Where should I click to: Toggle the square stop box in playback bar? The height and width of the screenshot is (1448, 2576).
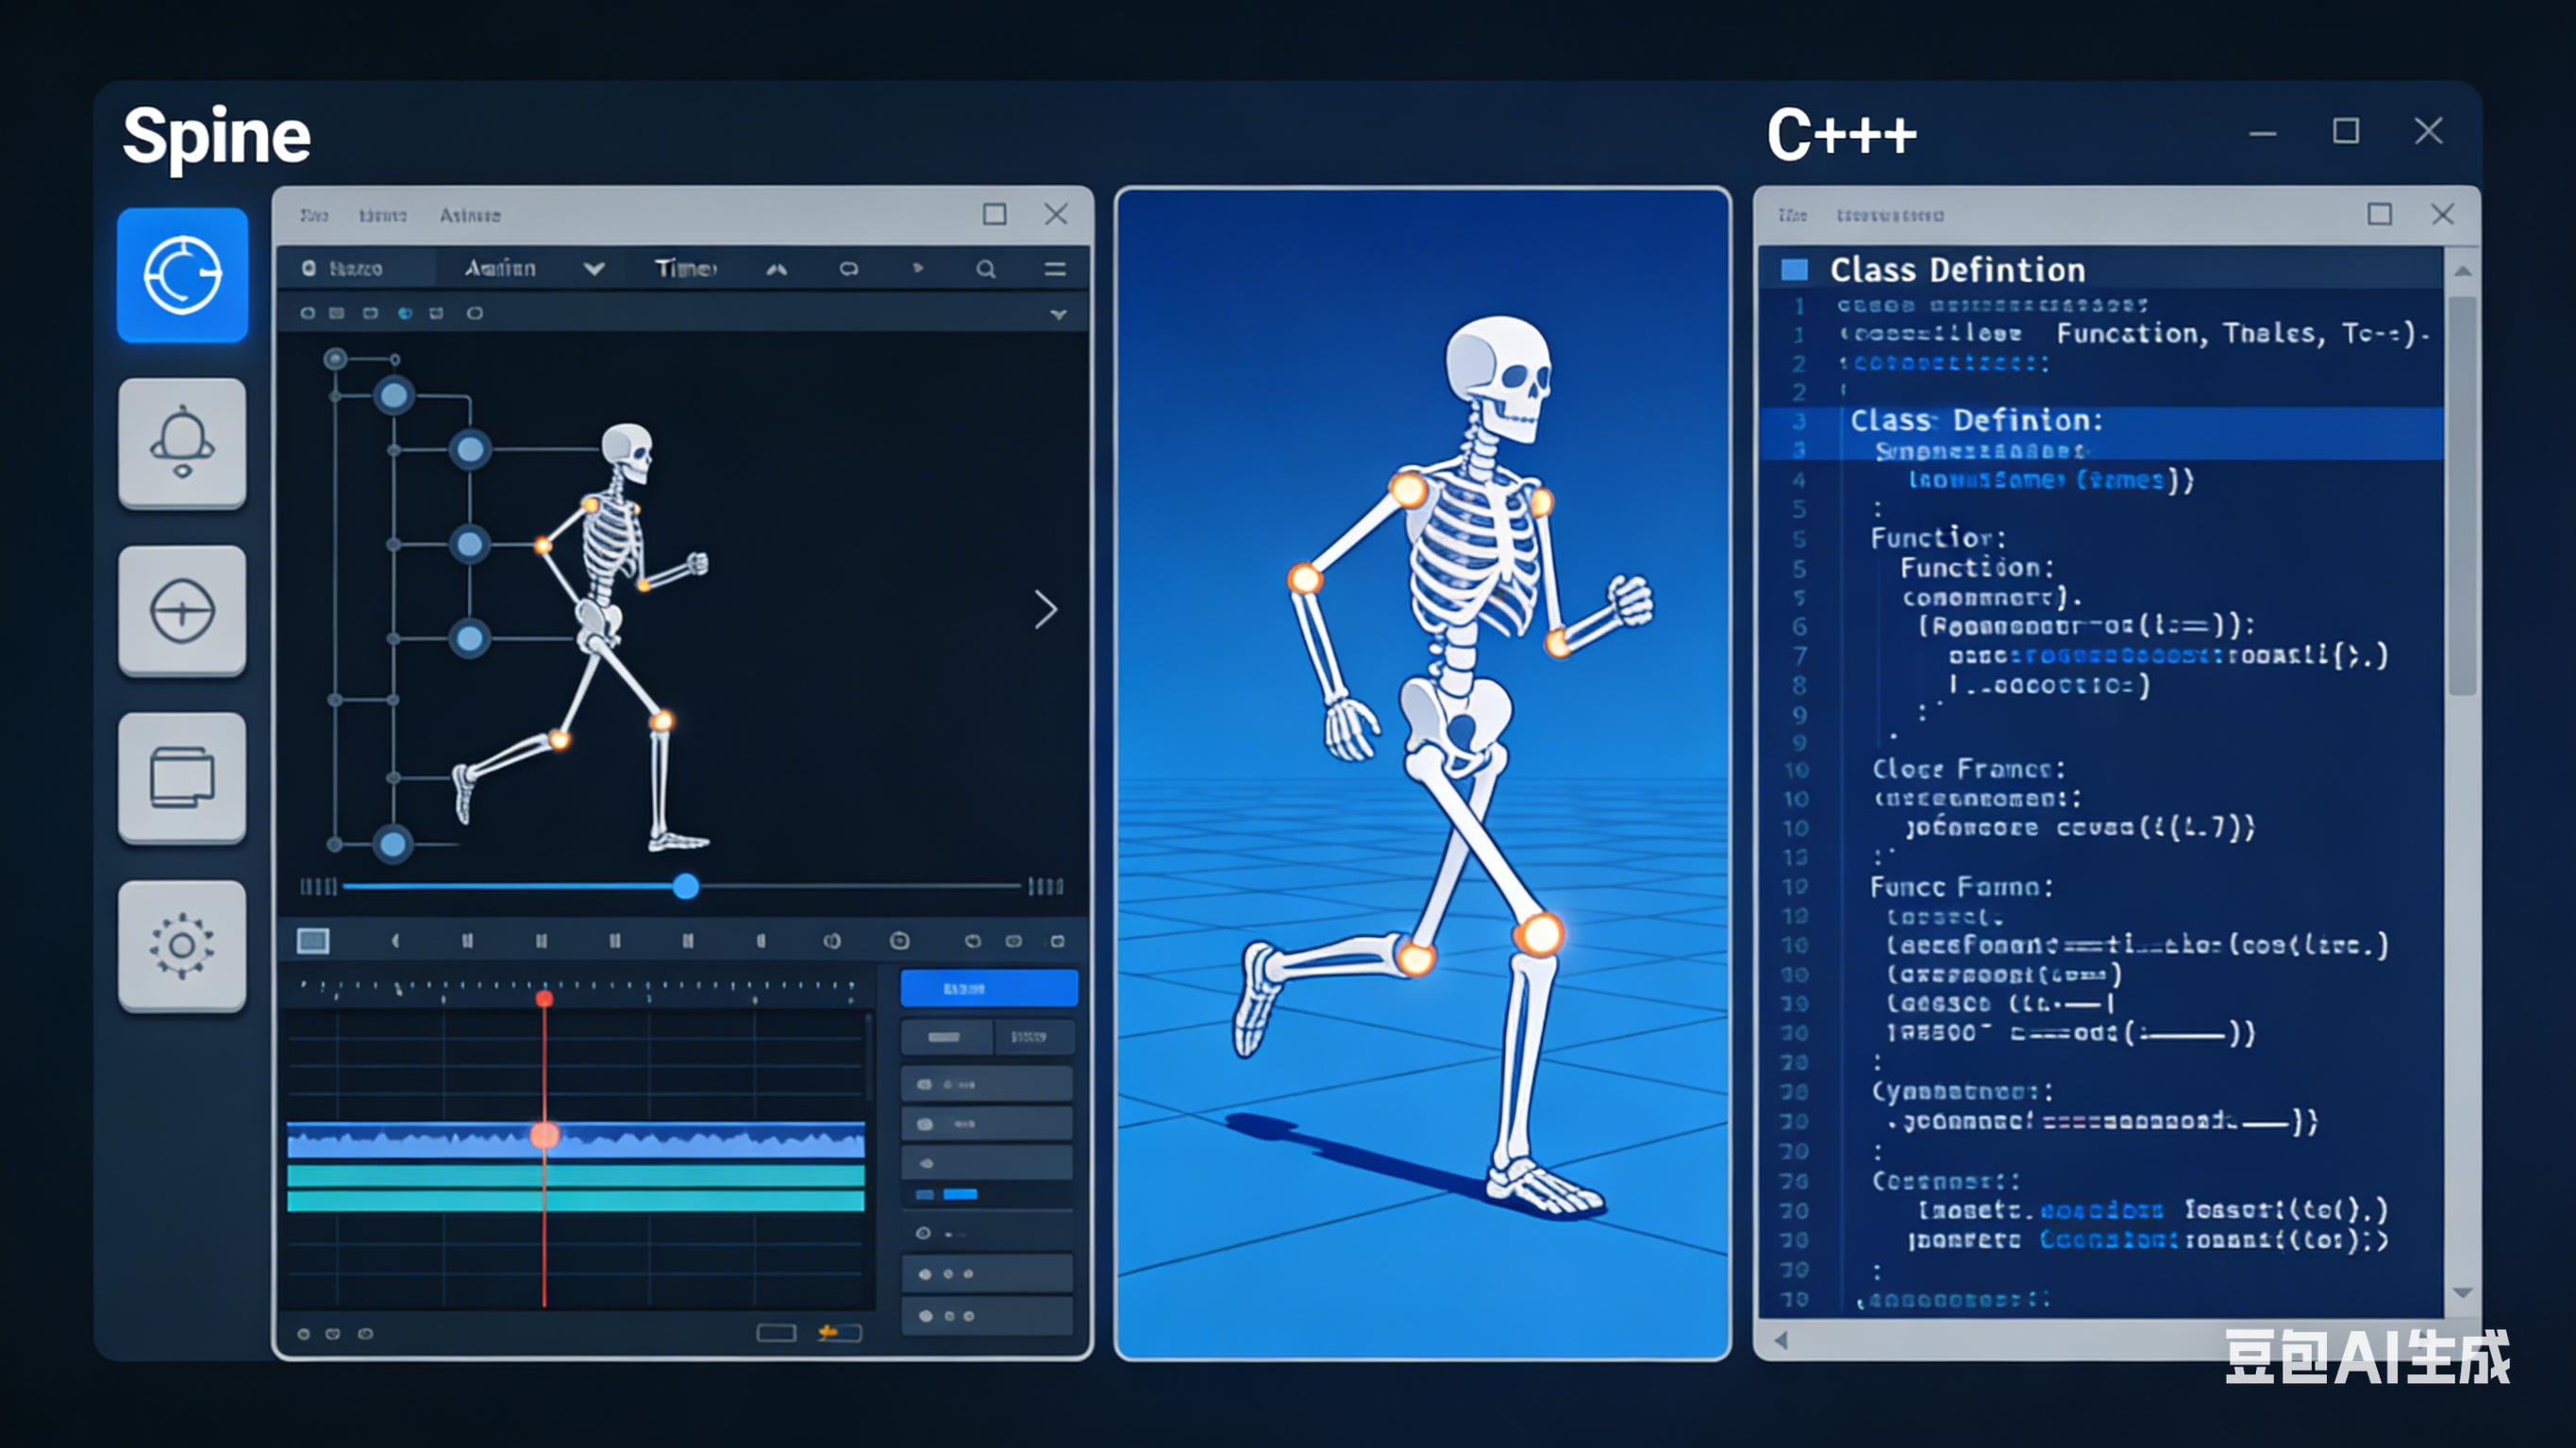pos(313,941)
